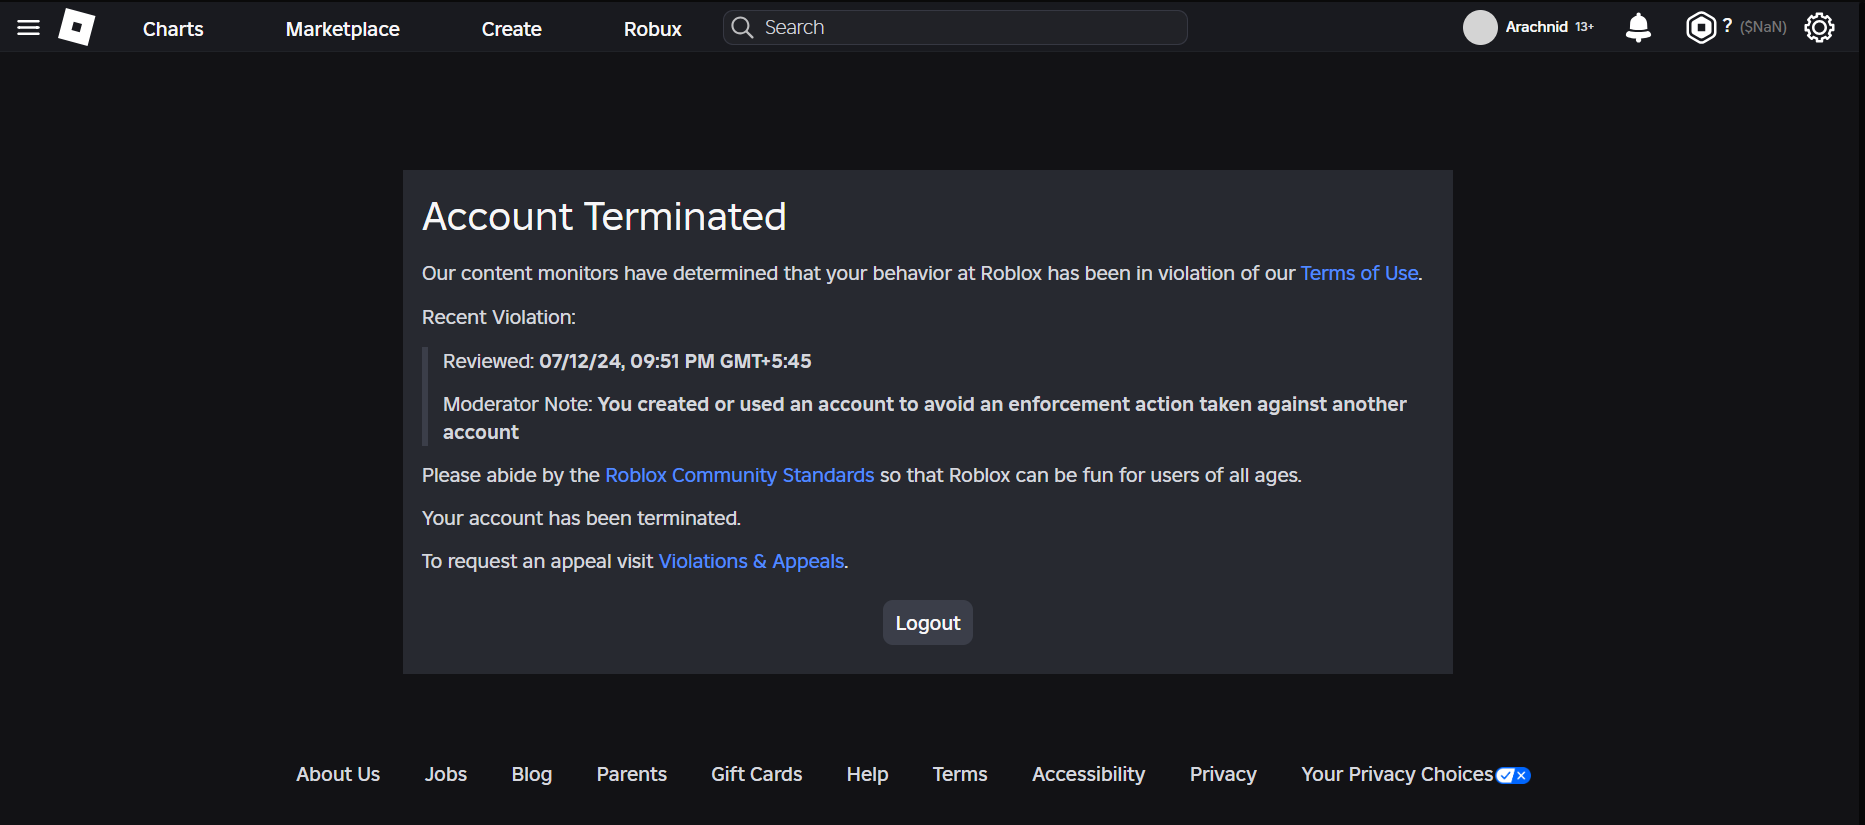This screenshot has width=1865, height=825.
Task: Click the Robux balance icon
Action: [1700, 27]
